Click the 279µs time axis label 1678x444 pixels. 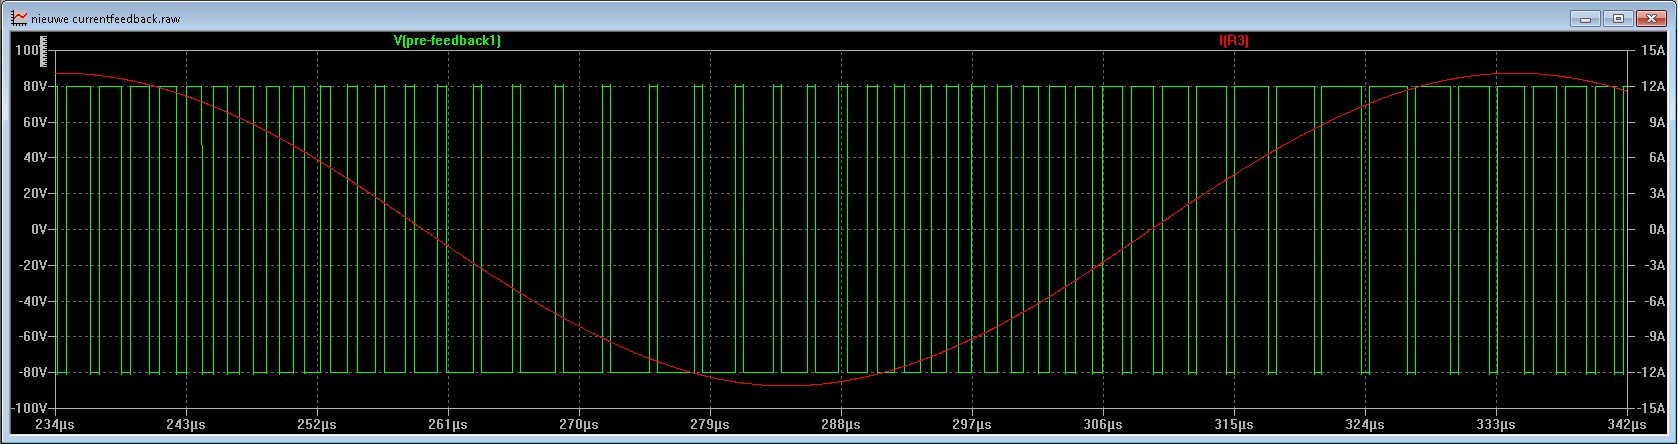pyautogui.click(x=710, y=425)
